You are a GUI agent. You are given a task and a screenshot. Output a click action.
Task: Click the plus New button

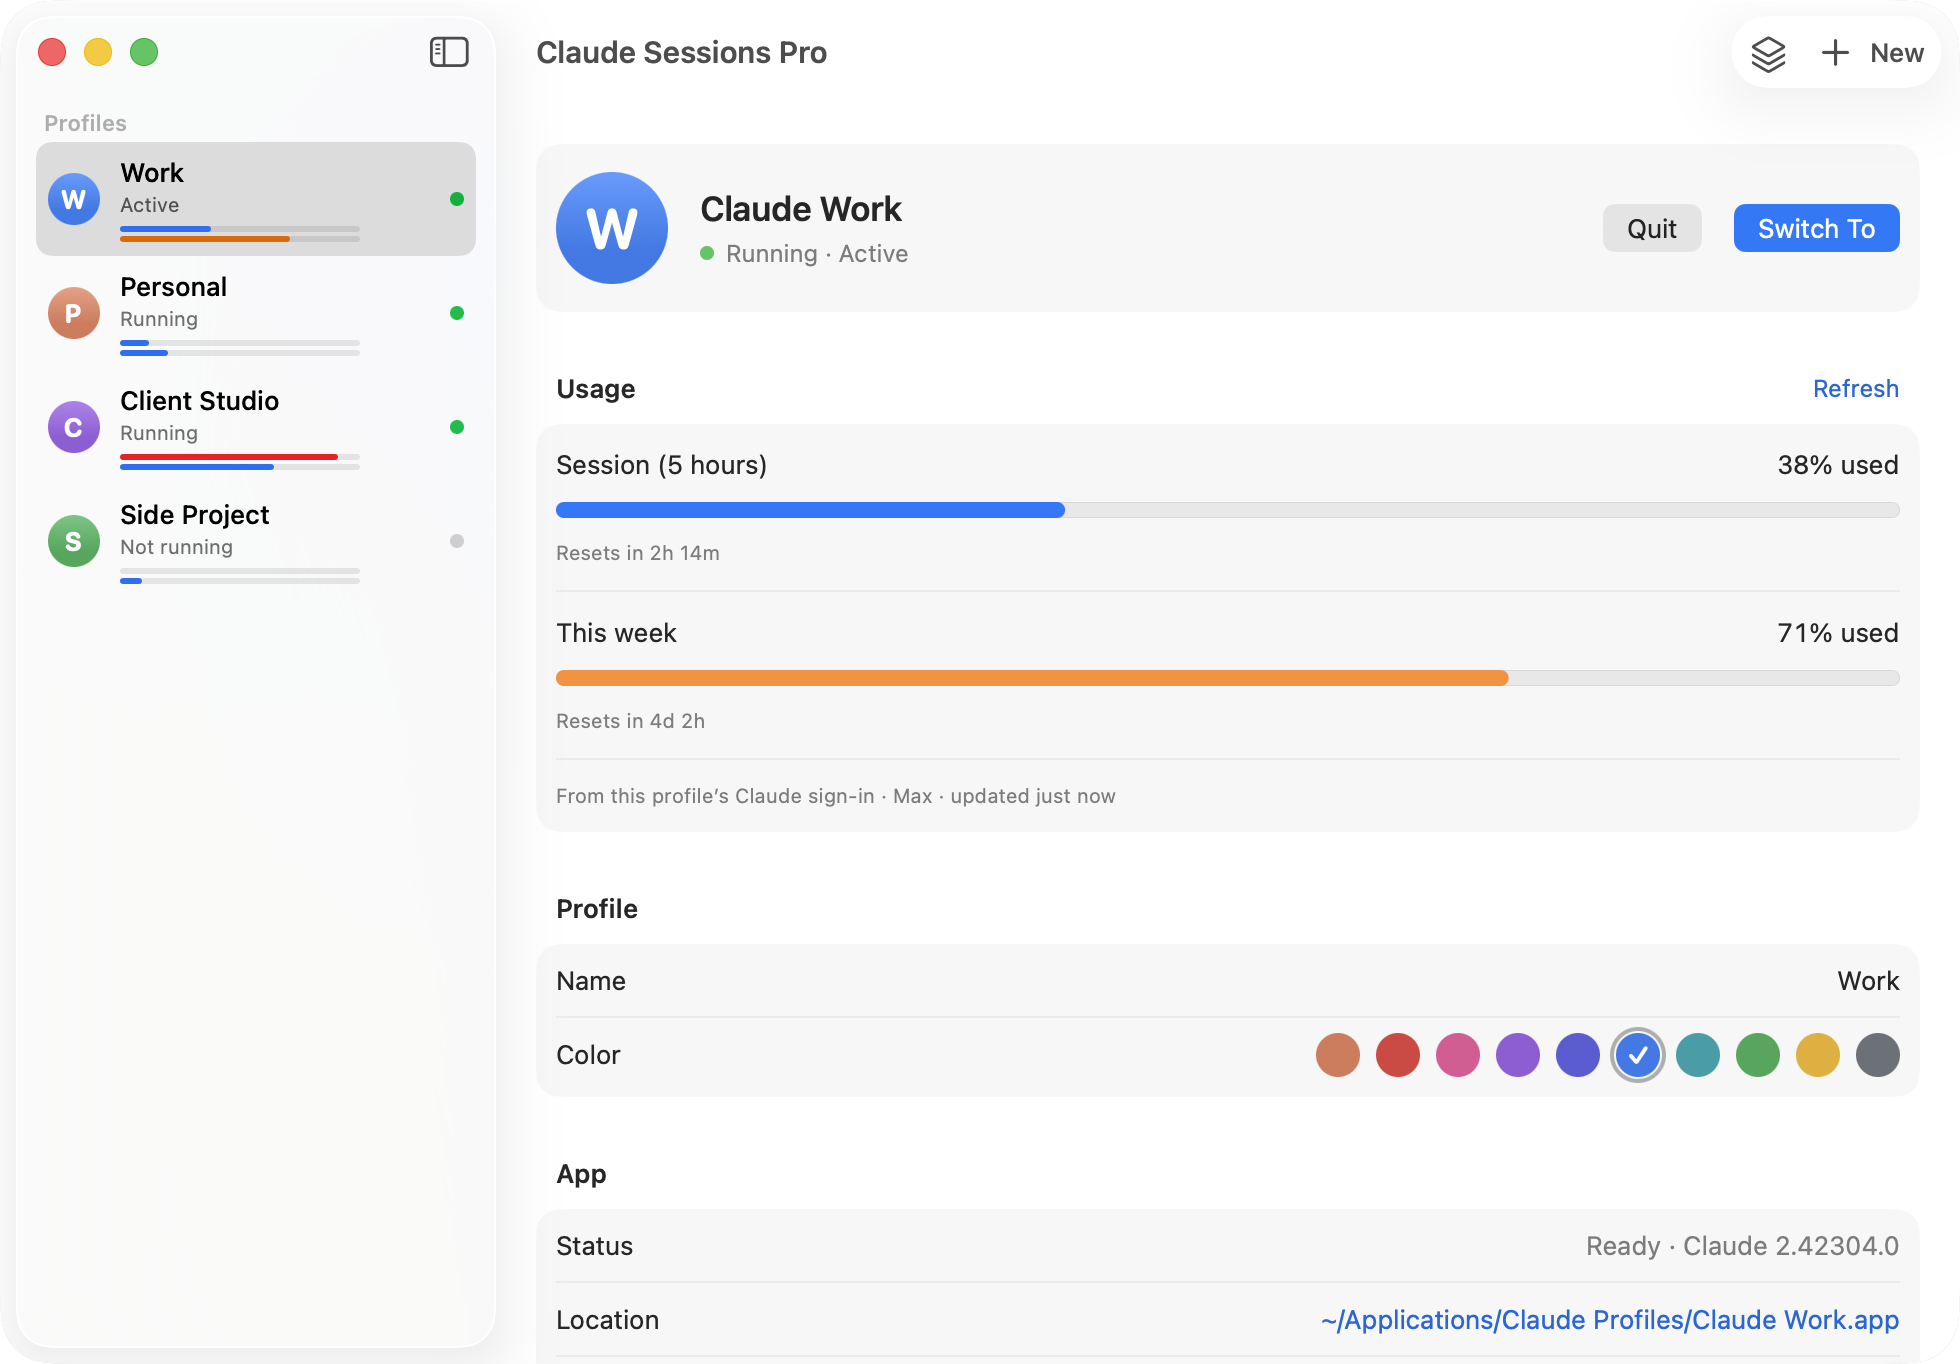[x=1872, y=53]
